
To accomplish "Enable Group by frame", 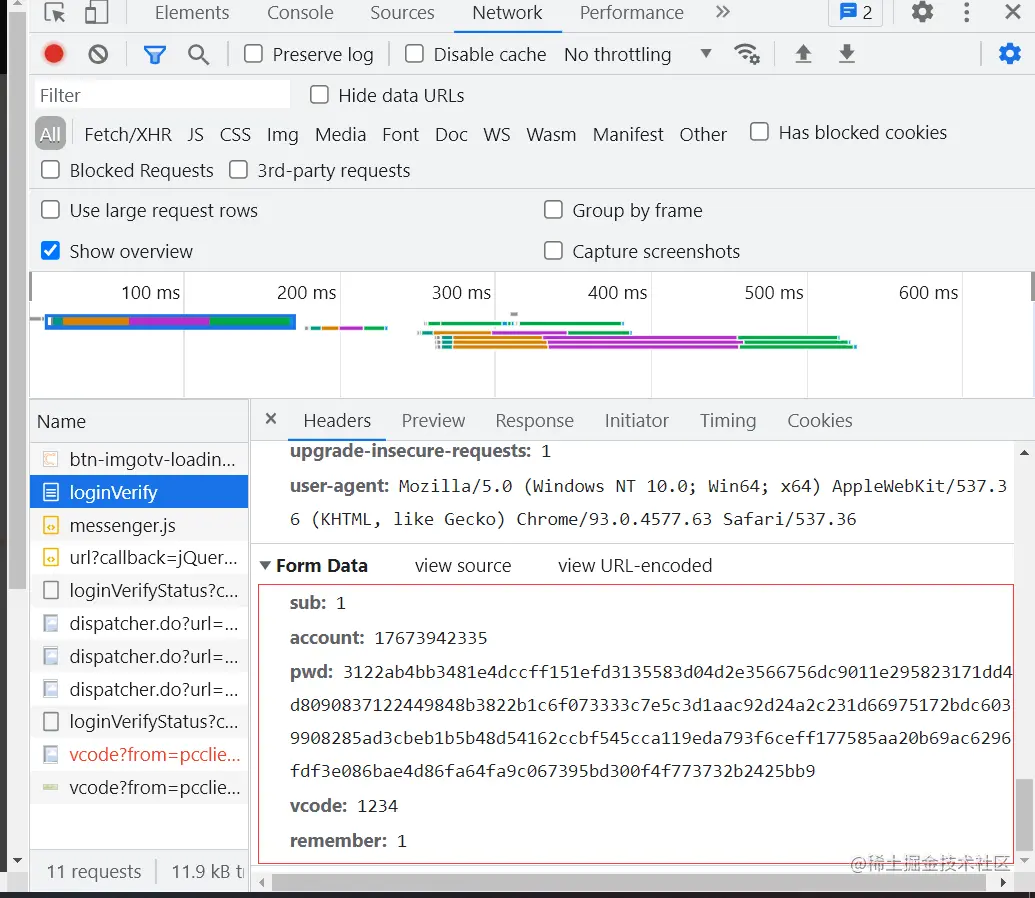I will coord(553,210).
